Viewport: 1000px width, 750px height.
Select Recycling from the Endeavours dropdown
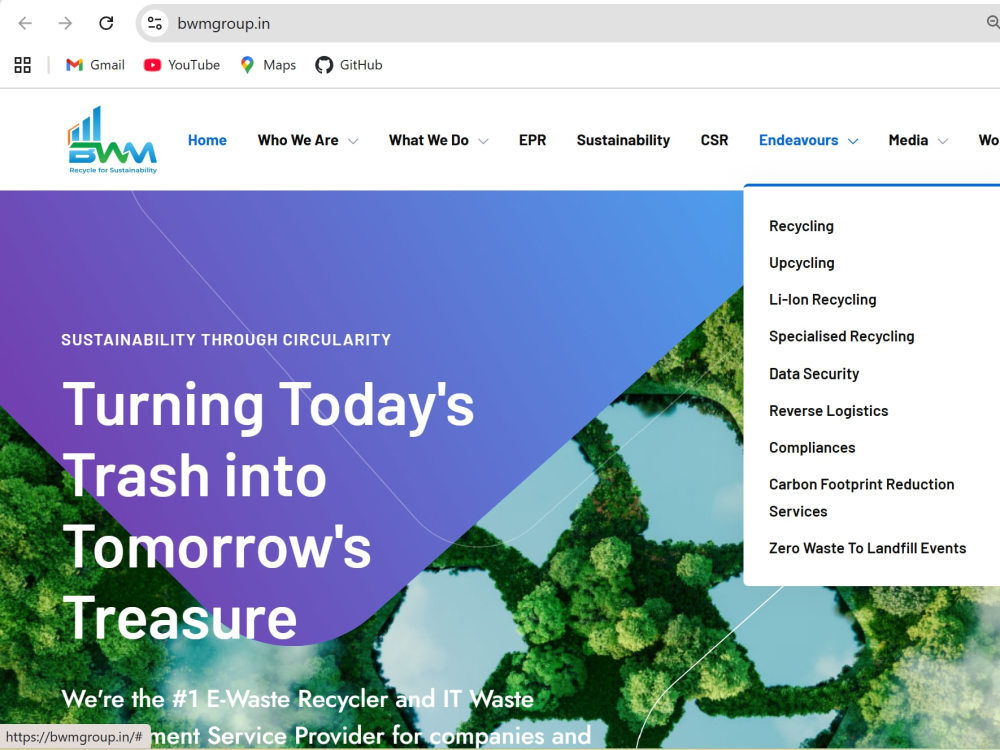801,226
